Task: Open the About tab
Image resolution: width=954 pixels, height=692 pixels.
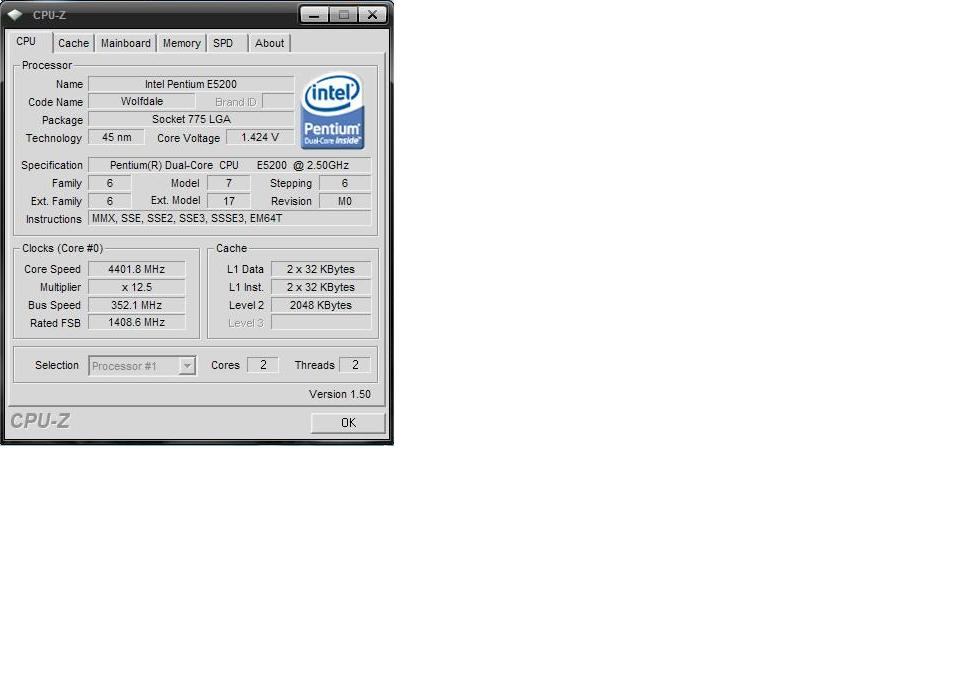Action: pyautogui.click(x=269, y=43)
